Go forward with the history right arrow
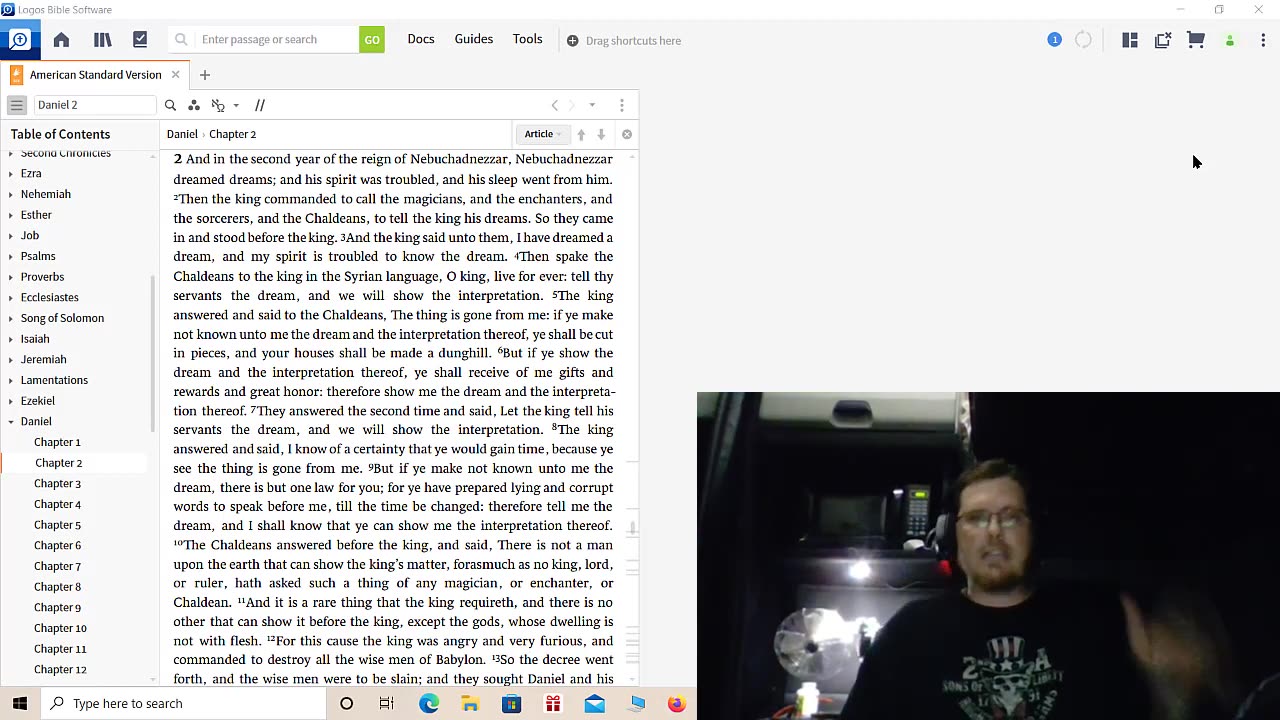 coord(572,105)
